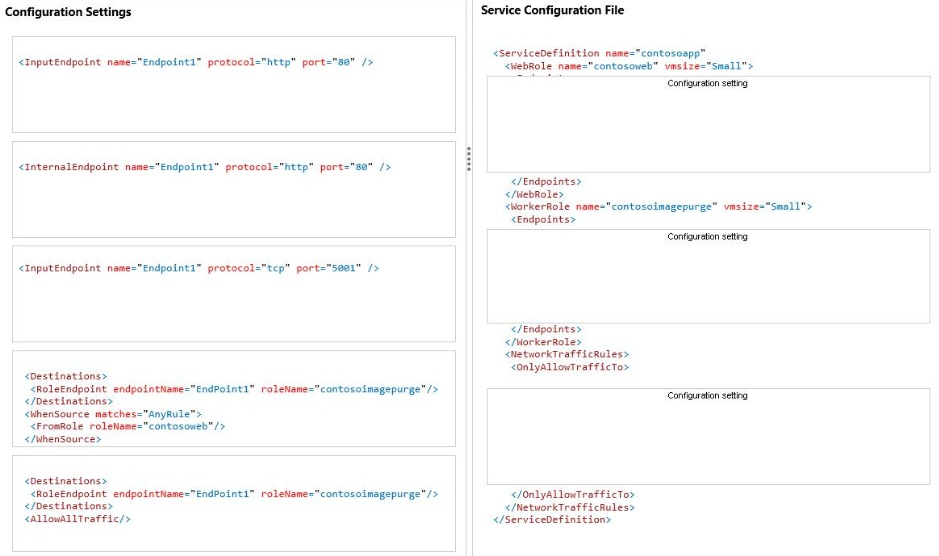This screenshot has height=556, width=939.
Task: Select the InputEndpoint tcp port 5001 setting box
Action: click(x=234, y=294)
